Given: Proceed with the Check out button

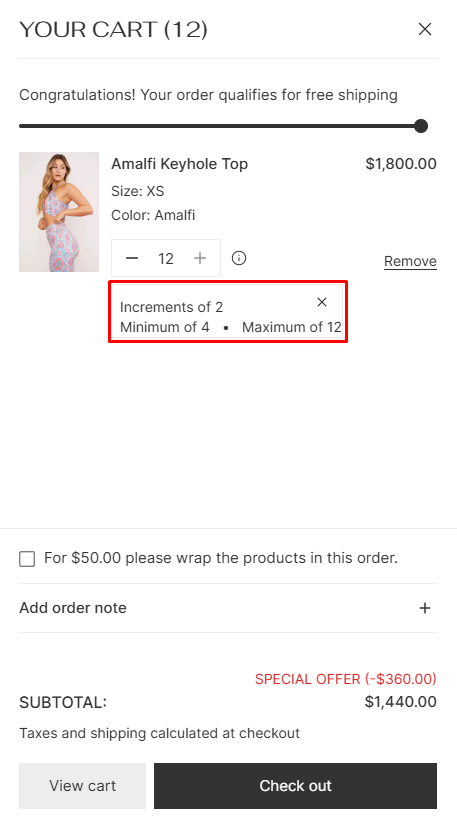Looking at the screenshot, I should click(x=295, y=786).
